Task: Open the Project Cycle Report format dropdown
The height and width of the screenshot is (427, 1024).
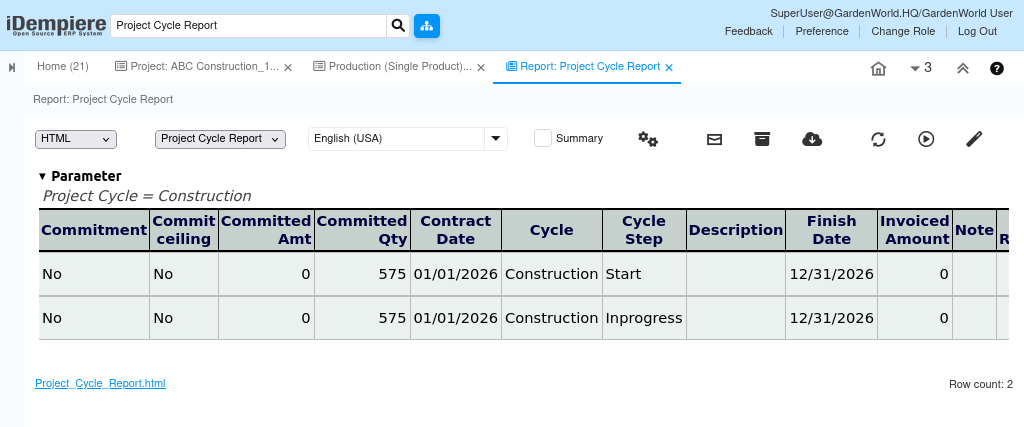Action: click(x=220, y=139)
